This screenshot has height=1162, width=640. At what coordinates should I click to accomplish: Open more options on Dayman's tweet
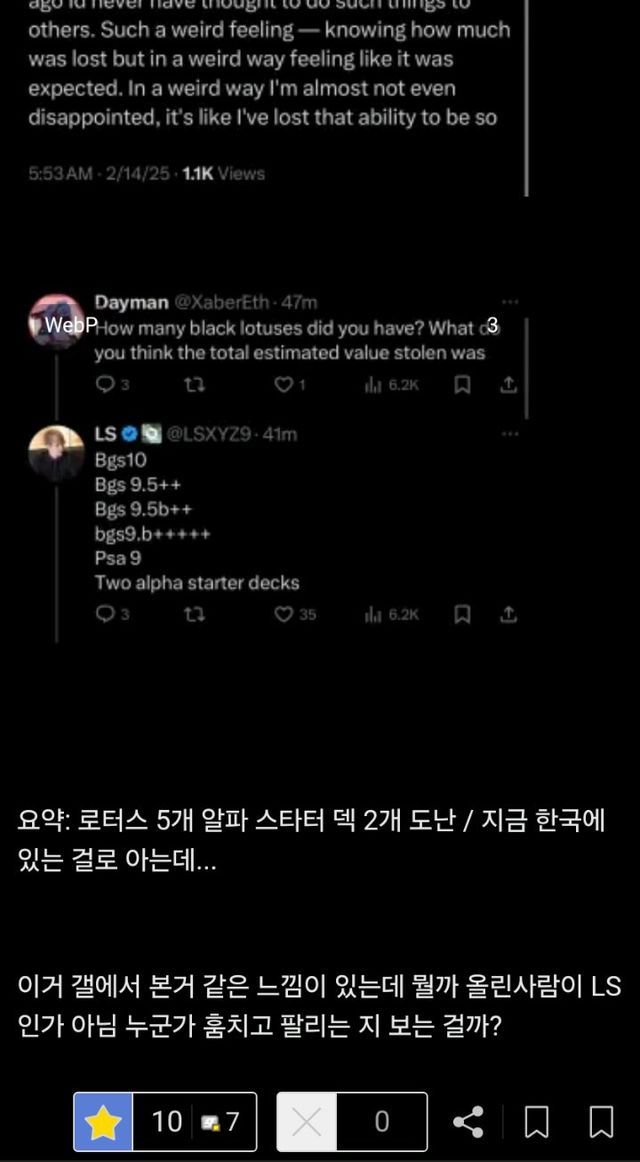(510, 301)
